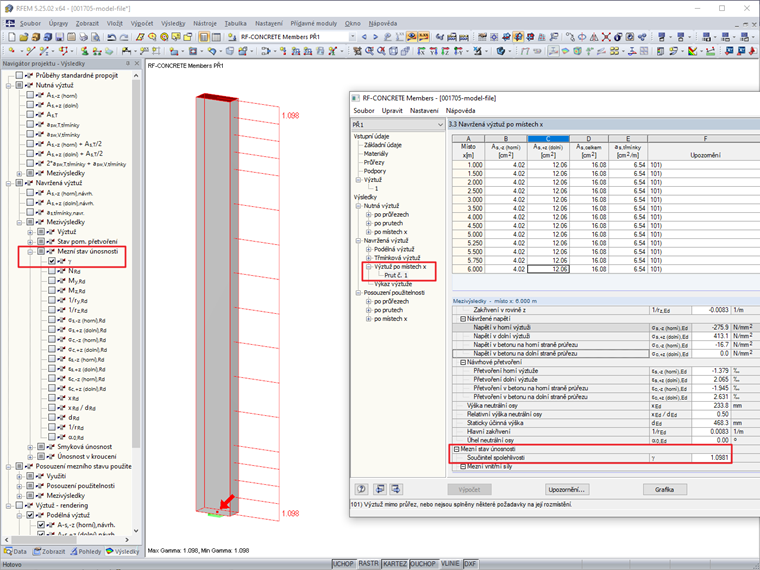Image resolution: width=760 pixels, height=570 pixels.
Task: Check the d Rd checkbox
Action: click(x=52, y=417)
